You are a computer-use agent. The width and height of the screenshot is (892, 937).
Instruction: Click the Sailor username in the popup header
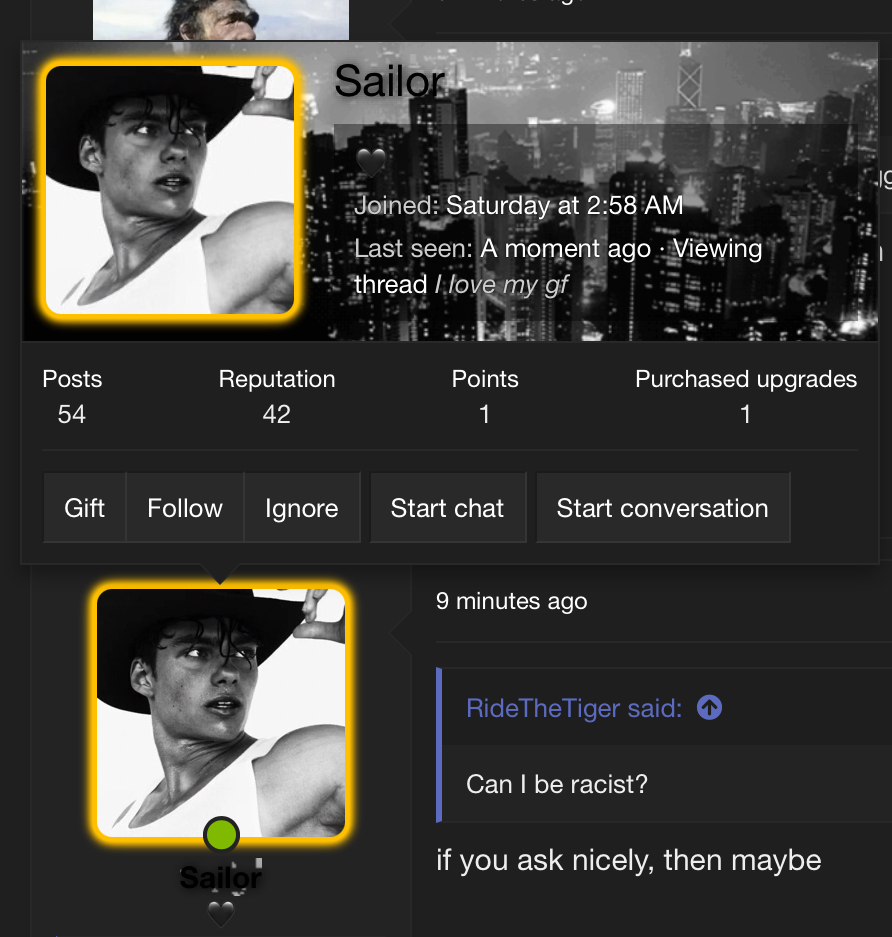[389, 81]
